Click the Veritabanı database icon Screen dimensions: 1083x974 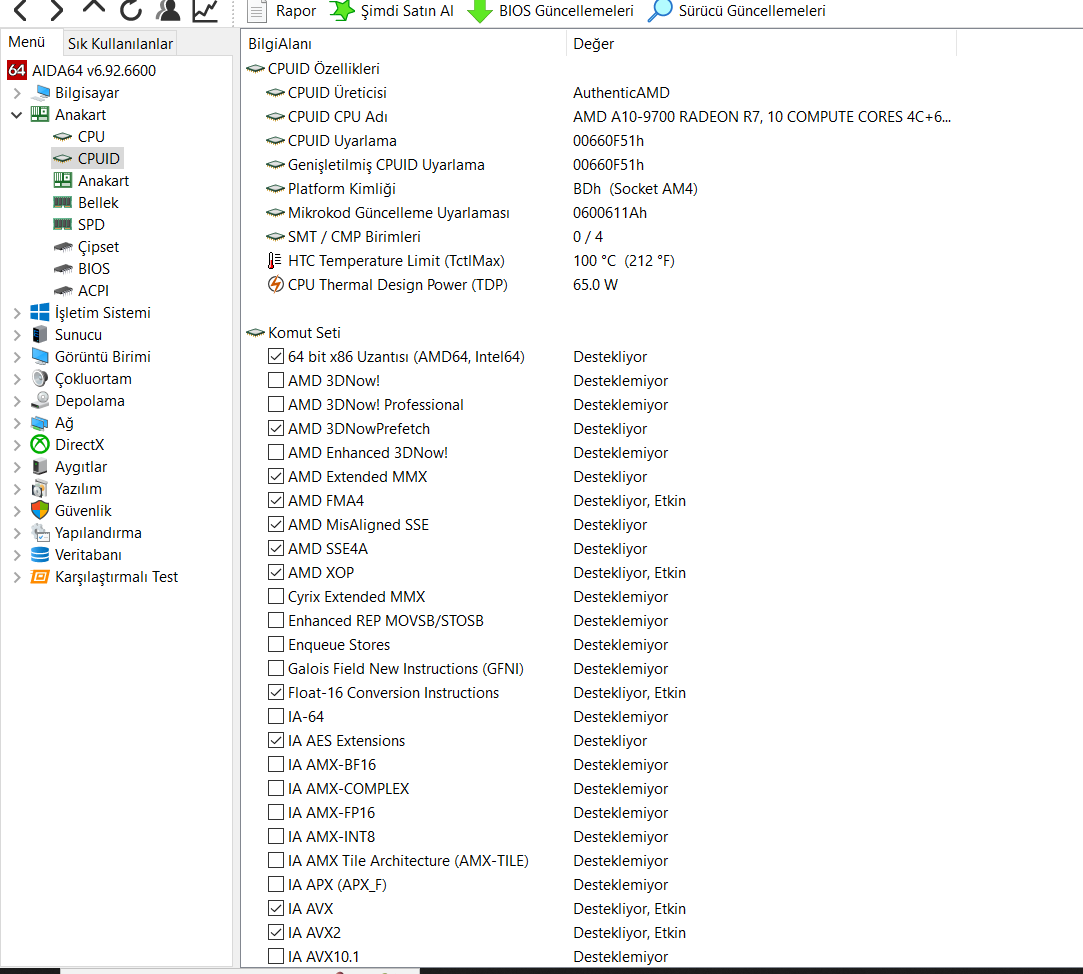pyautogui.click(x=40, y=555)
